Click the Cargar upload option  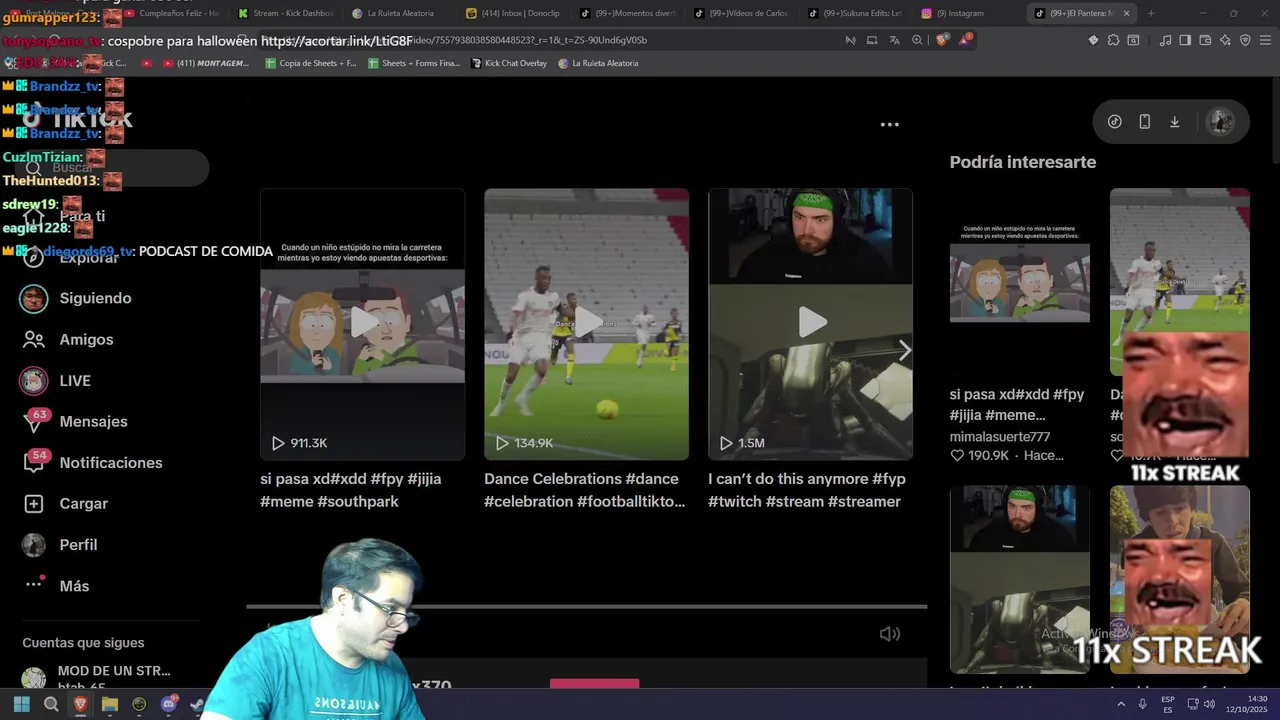click(x=83, y=503)
